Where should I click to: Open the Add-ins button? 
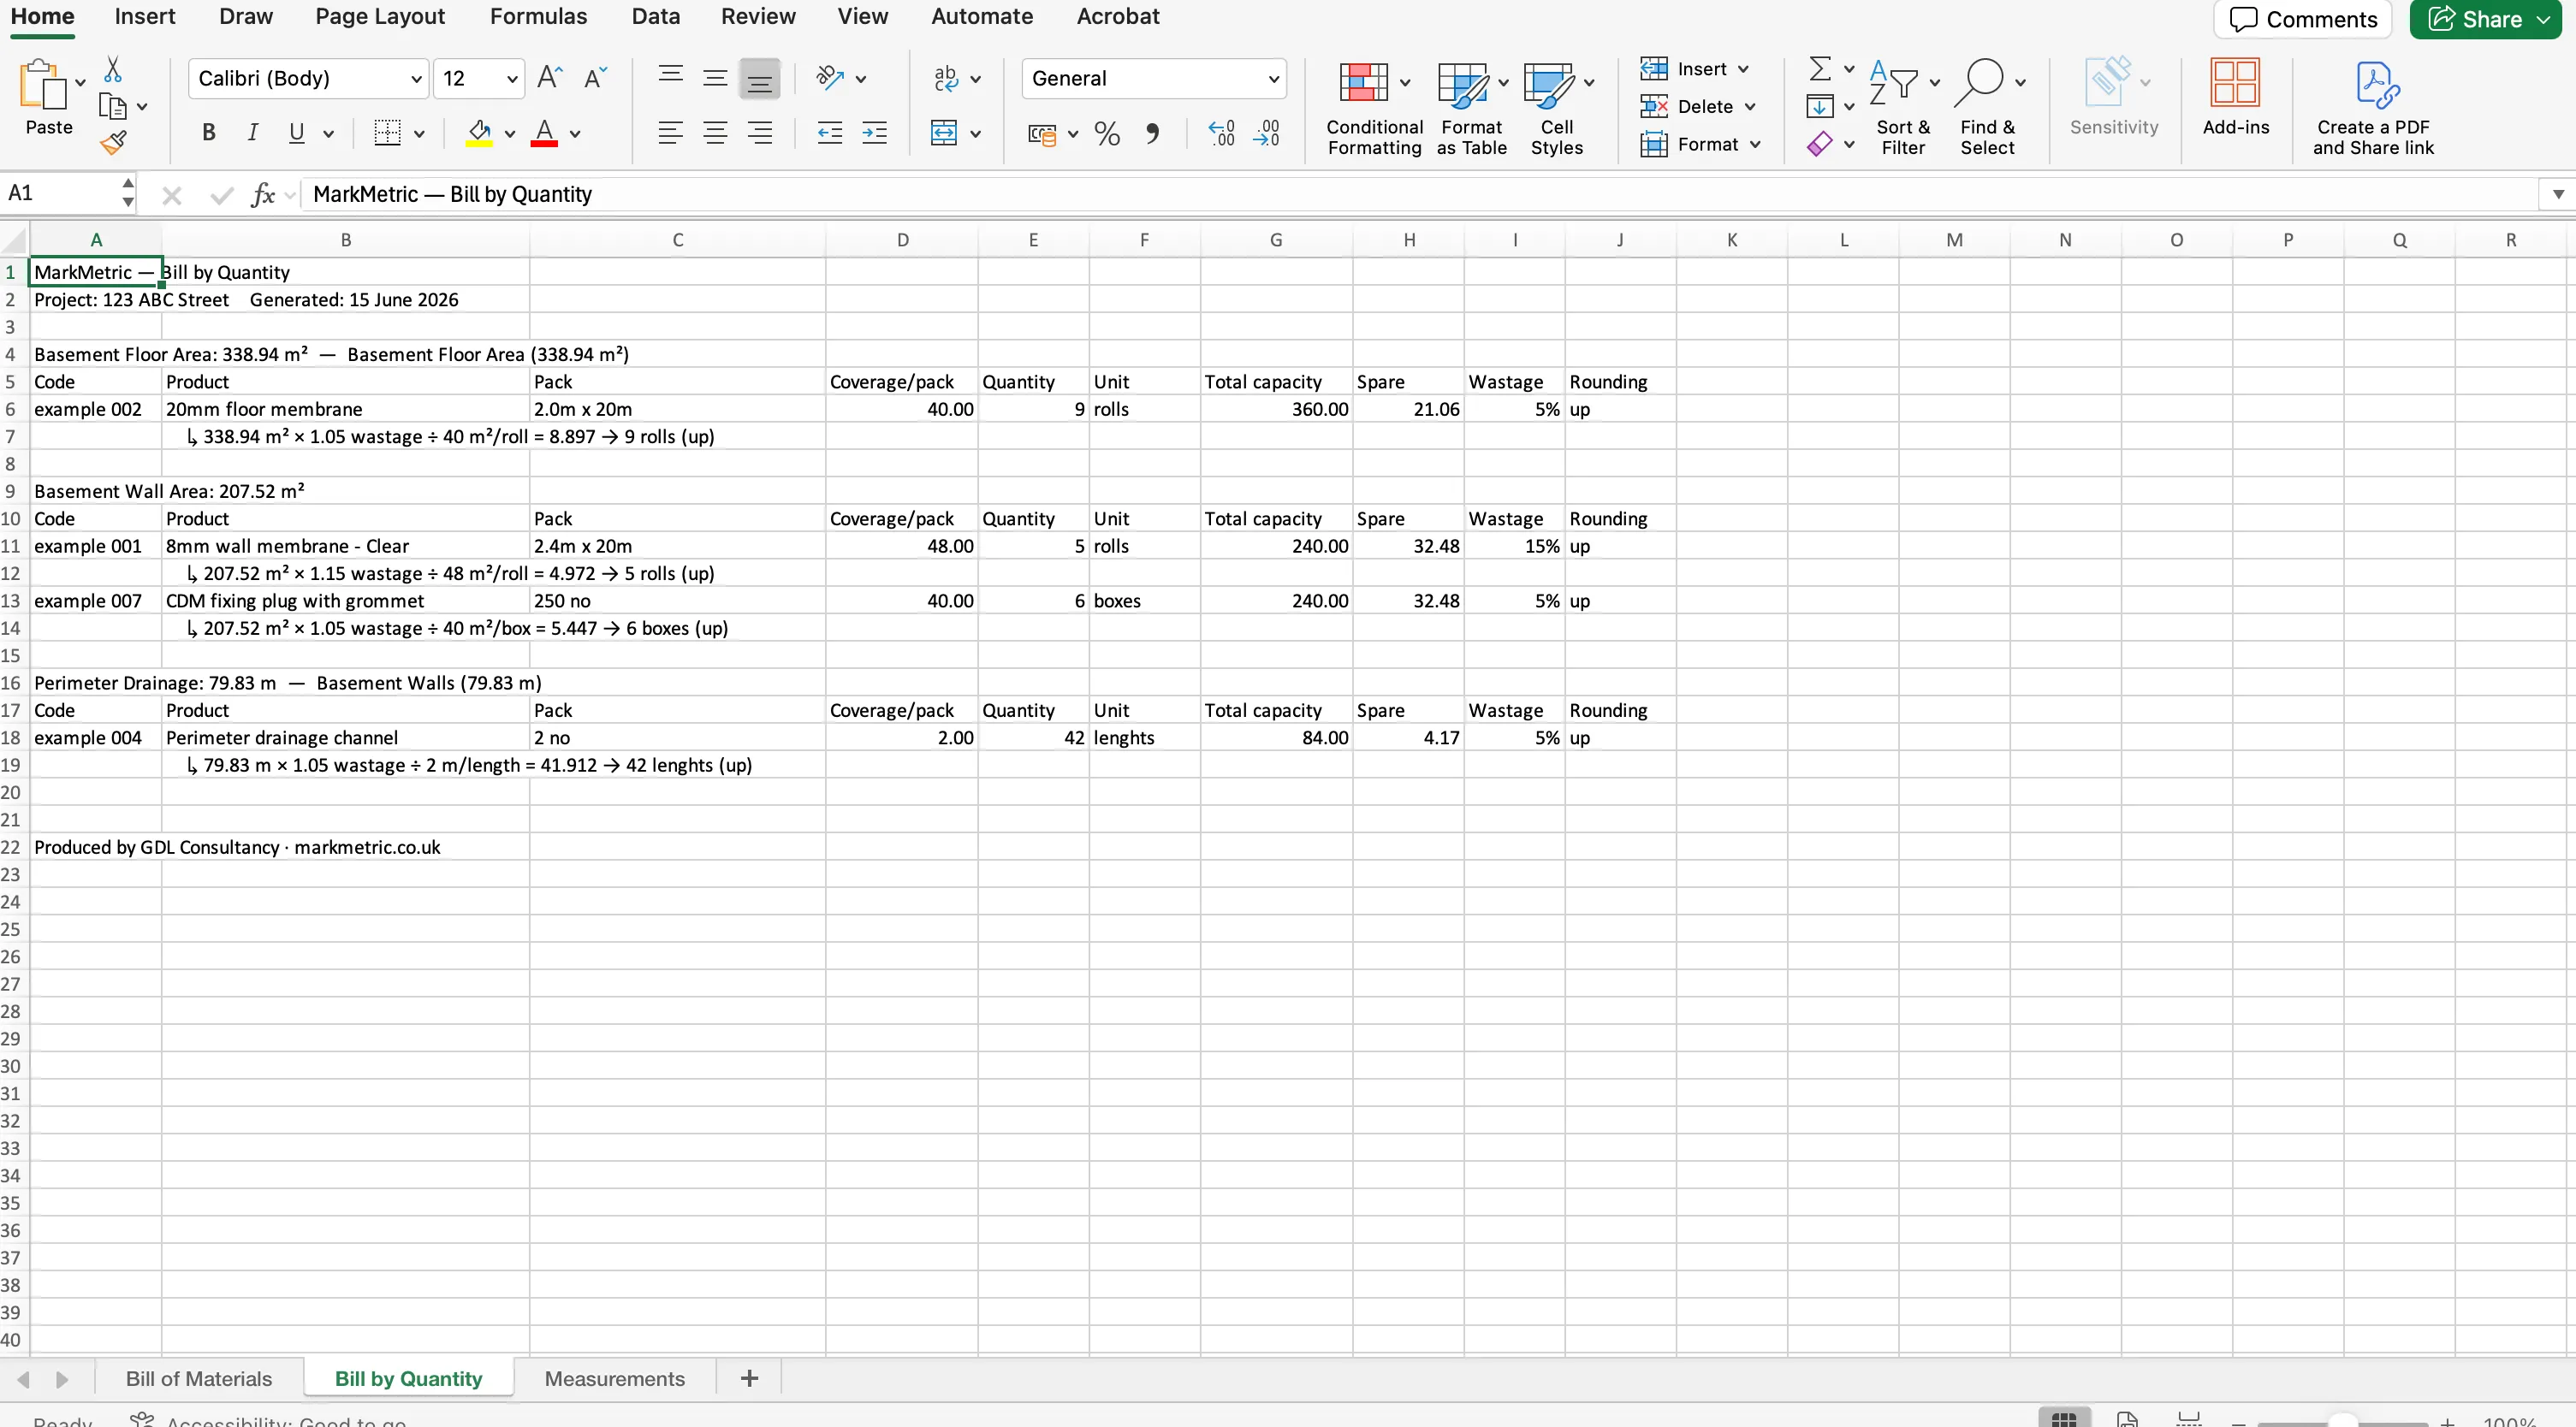tap(2235, 97)
